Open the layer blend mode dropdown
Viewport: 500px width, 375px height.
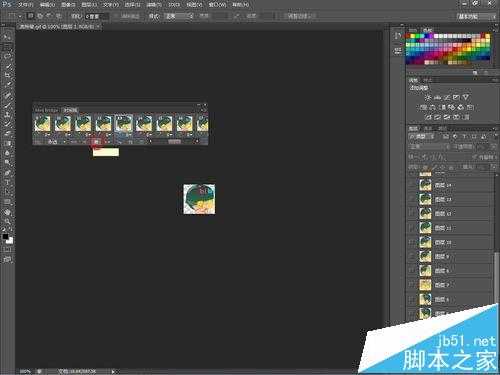428,147
